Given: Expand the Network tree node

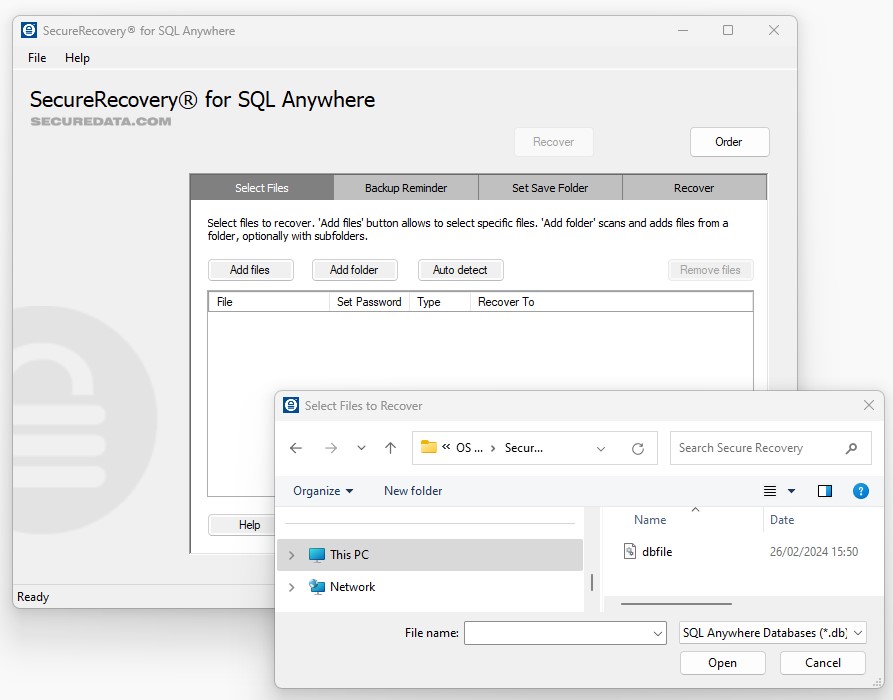Looking at the screenshot, I should [x=291, y=587].
